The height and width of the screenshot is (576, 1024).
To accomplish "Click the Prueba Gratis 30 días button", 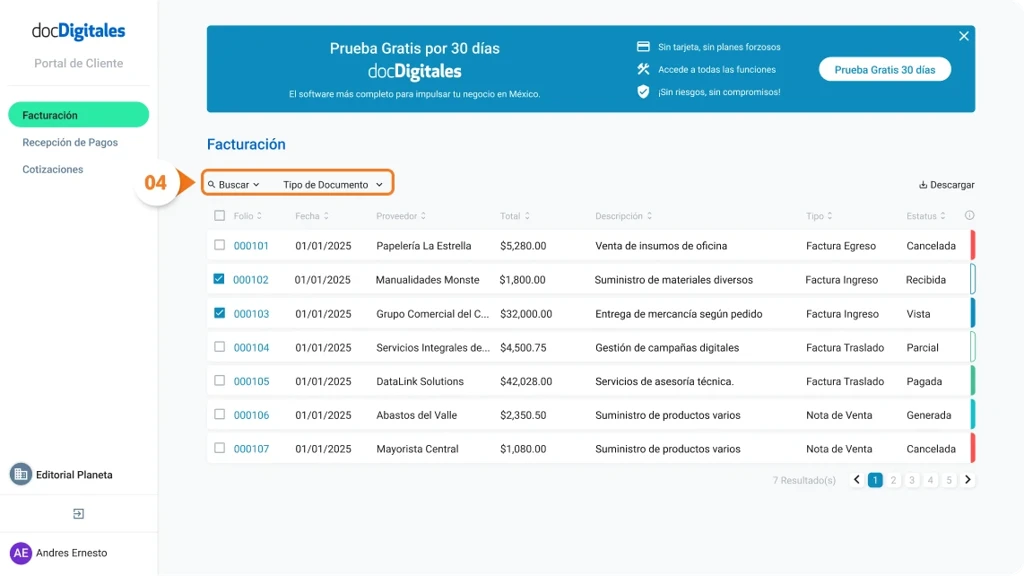I will pyautogui.click(x=884, y=69).
